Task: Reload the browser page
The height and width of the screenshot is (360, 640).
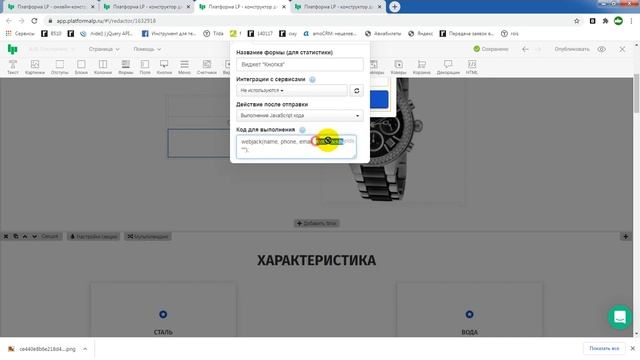Action: click(34, 21)
